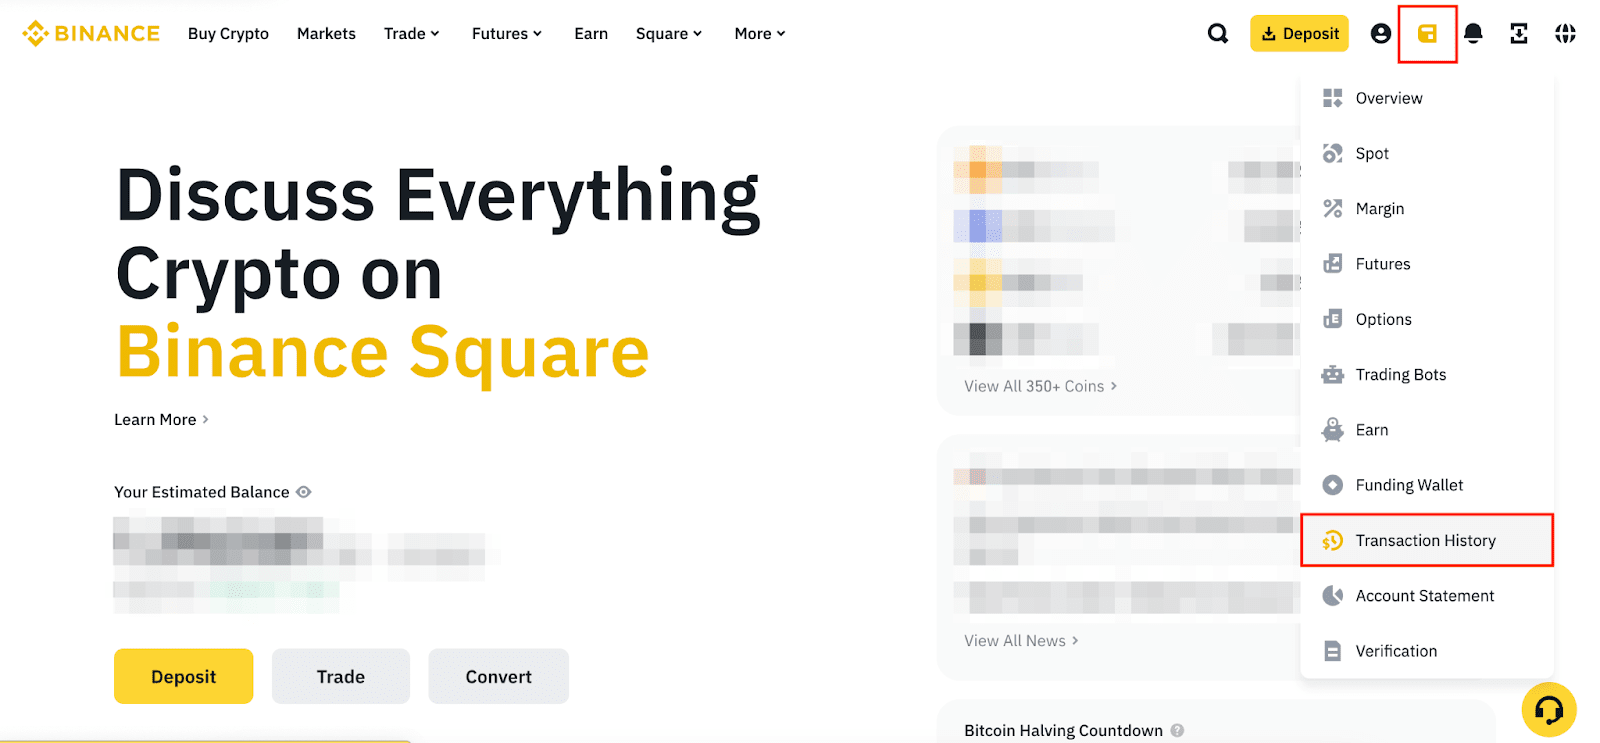Choose Account Statement menu entry

tap(1427, 596)
